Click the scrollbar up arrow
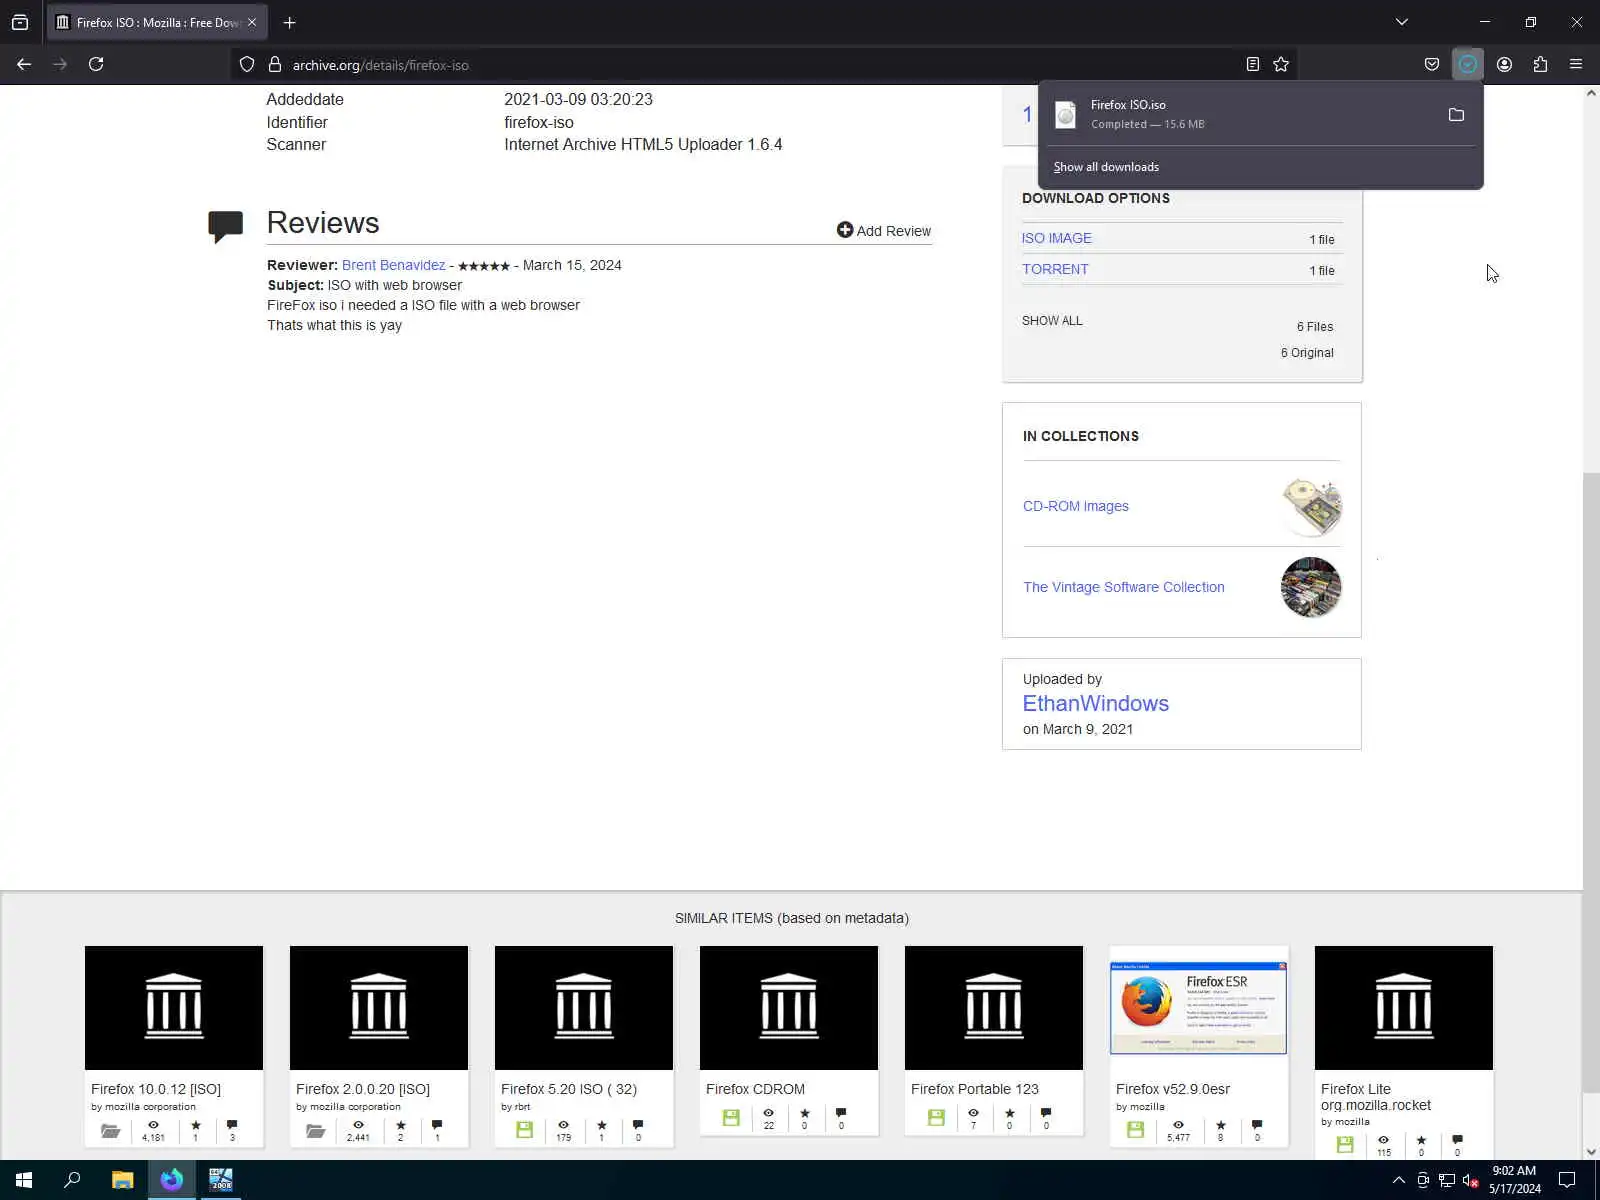The width and height of the screenshot is (1600, 1200). [x=1591, y=93]
